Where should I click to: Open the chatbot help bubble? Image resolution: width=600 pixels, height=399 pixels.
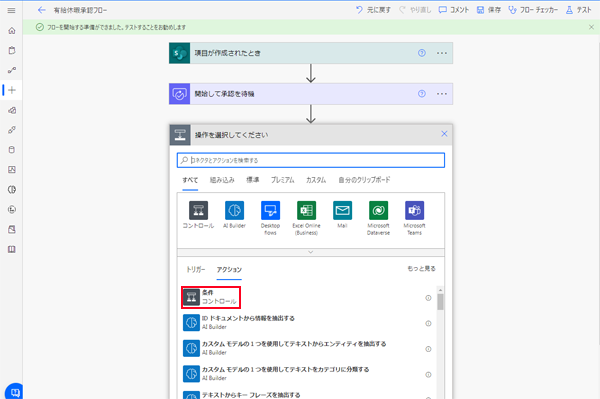click(x=14, y=391)
